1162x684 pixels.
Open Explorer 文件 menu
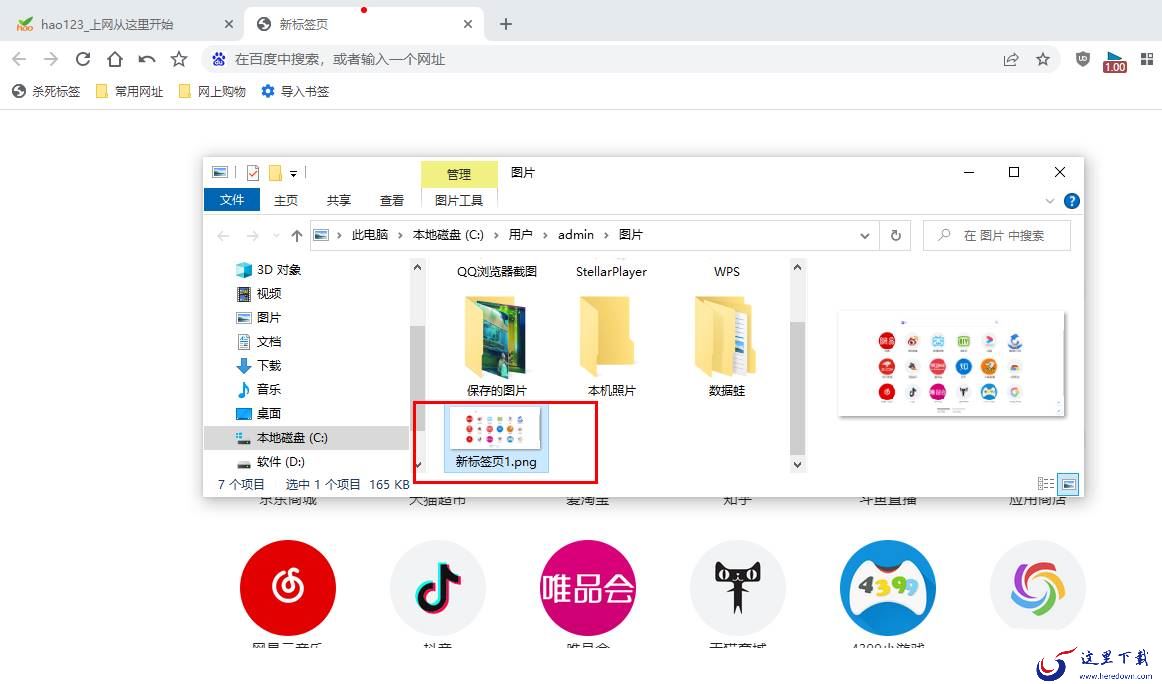pos(231,199)
